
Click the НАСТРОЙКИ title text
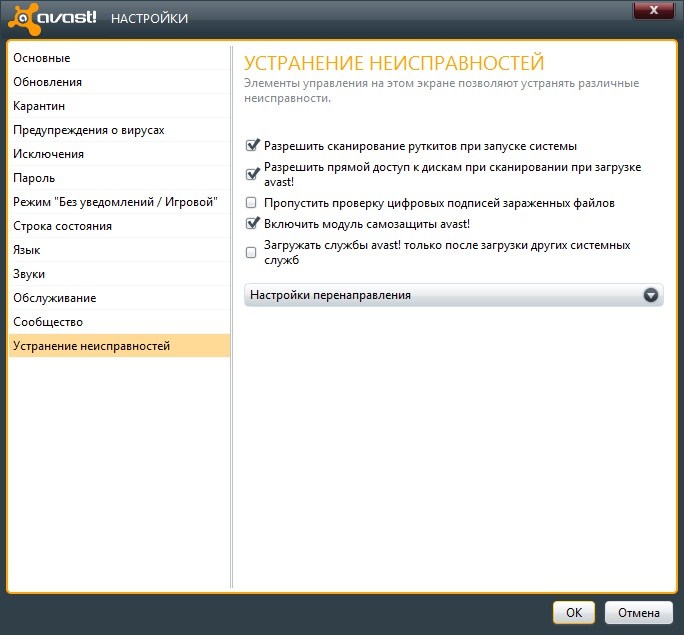tap(149, 18)
